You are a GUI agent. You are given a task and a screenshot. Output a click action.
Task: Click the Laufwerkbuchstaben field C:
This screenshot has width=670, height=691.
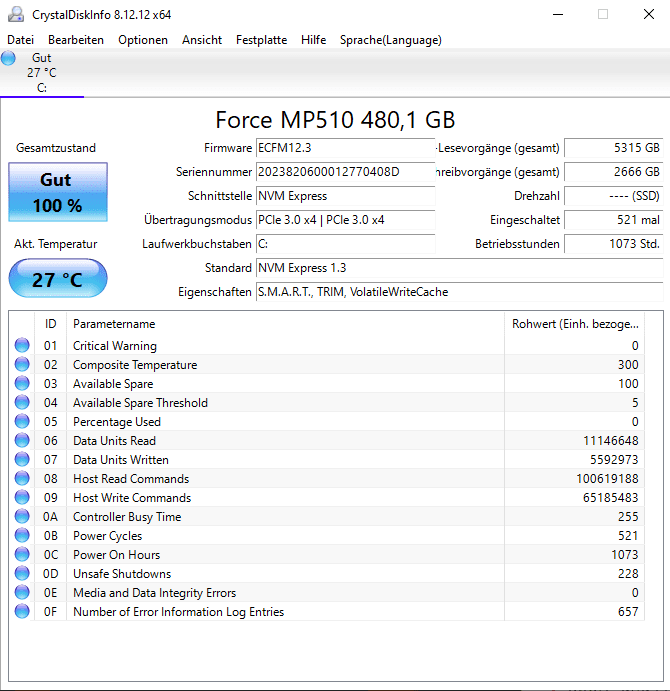click(346, 244)
